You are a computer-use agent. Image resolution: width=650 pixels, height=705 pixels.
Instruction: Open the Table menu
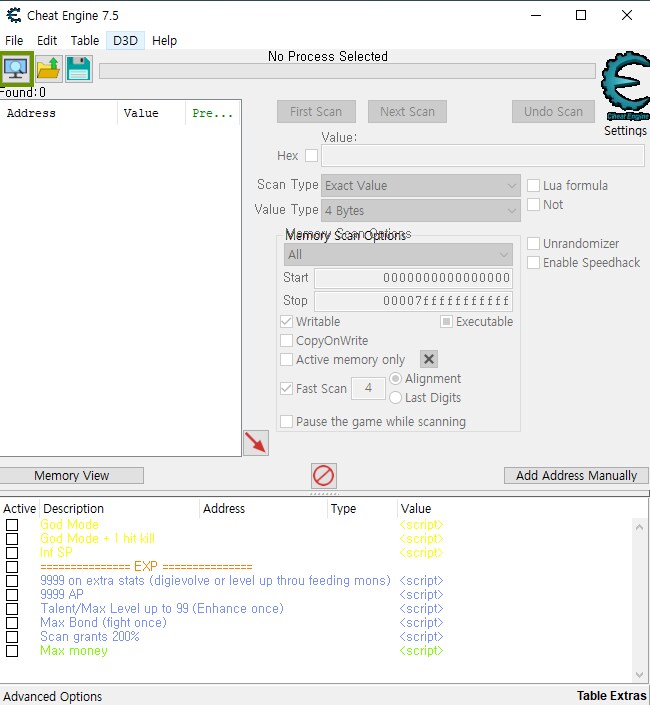[84, 41]
